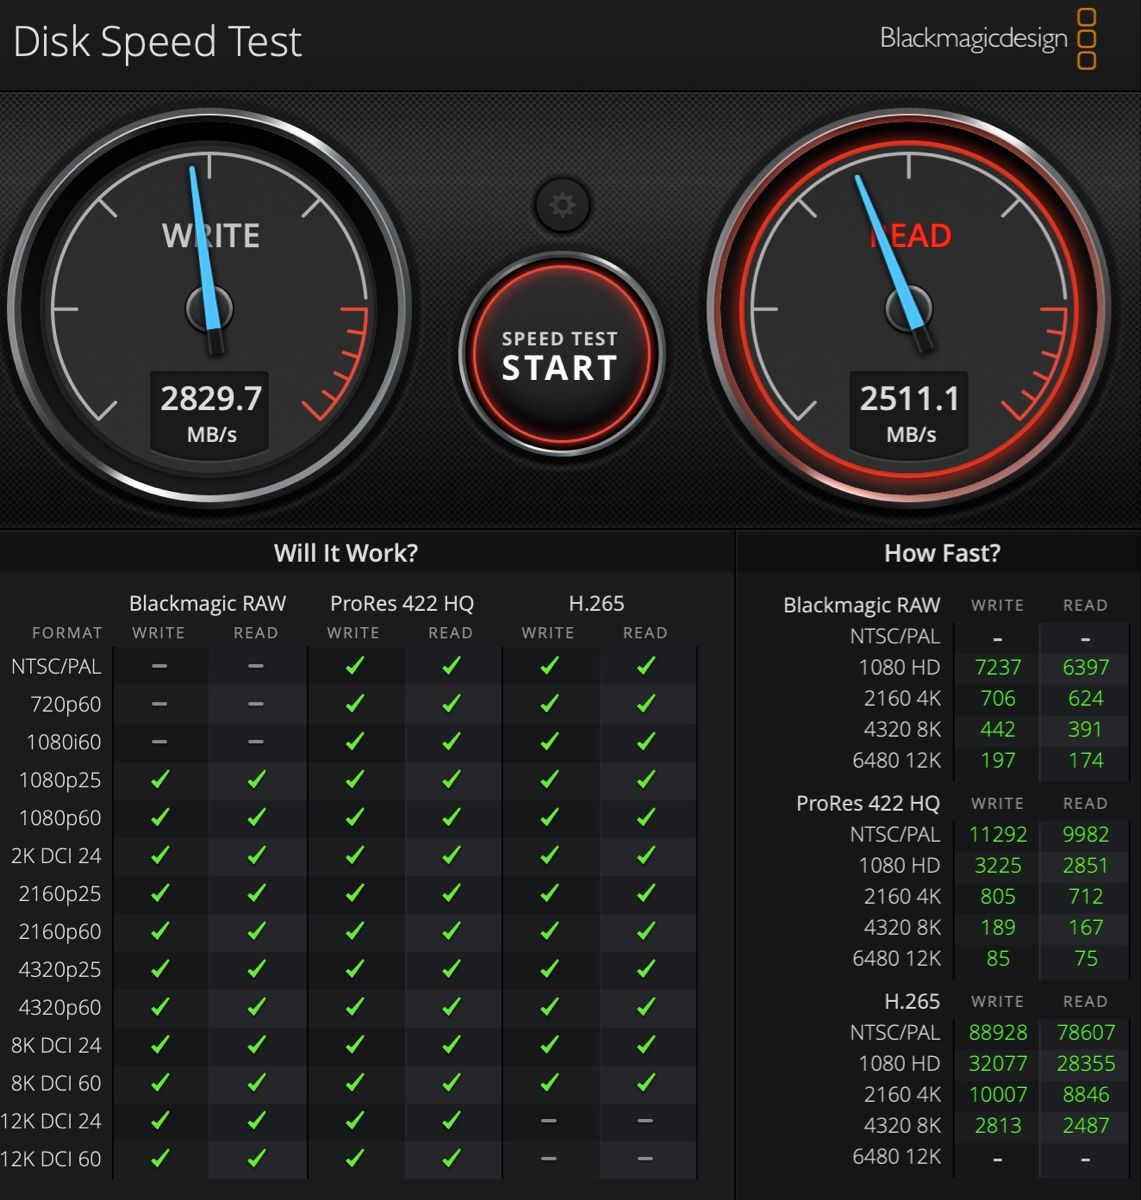
Task: Click Blackmagic RAW 1080 HD write value 7237
Action: [x=997, y=667]
